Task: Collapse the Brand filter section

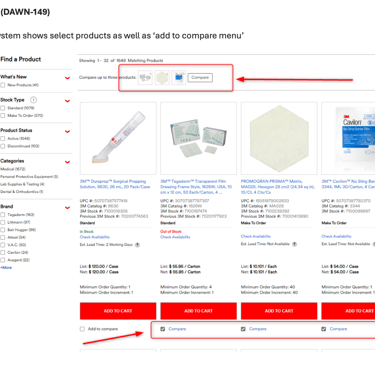Action: [68, 208]
